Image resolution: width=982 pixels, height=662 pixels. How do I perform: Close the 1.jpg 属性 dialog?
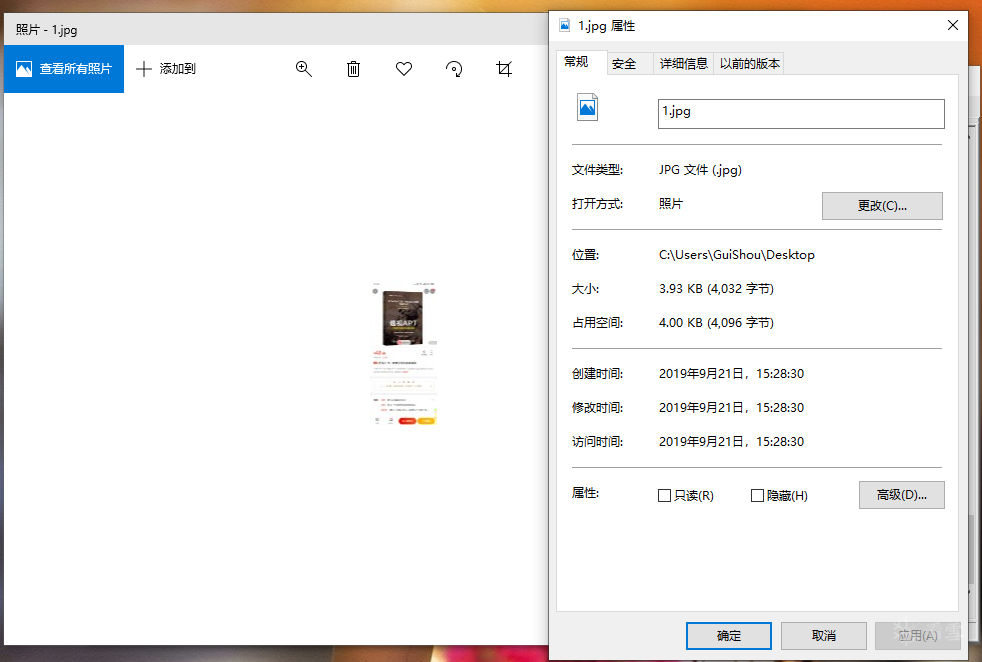(953, 25)
